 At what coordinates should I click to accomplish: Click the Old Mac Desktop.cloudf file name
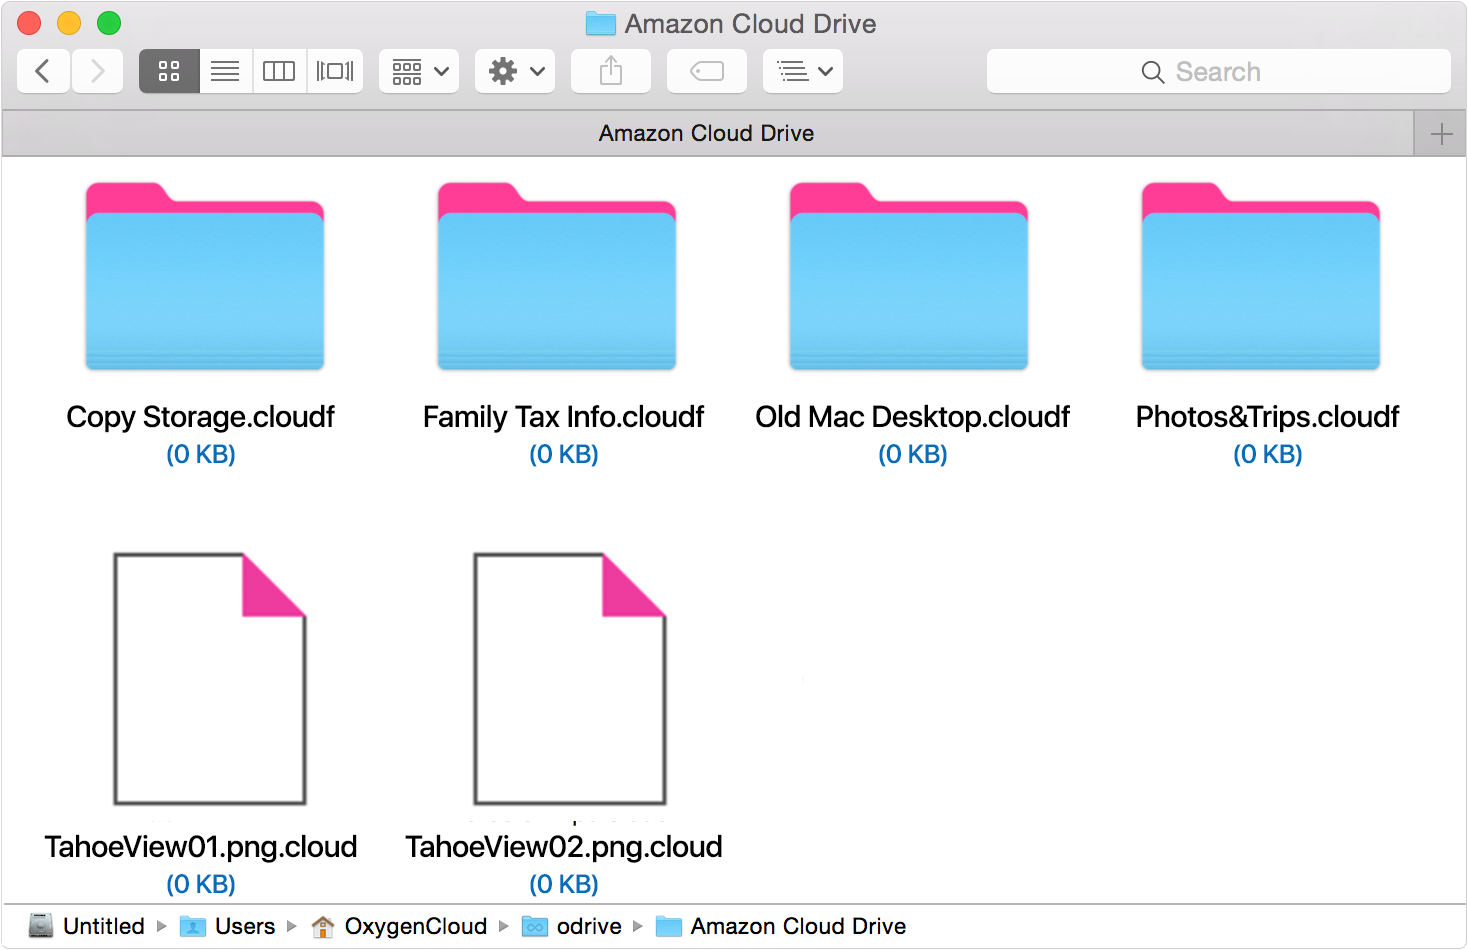click(913, 417)
